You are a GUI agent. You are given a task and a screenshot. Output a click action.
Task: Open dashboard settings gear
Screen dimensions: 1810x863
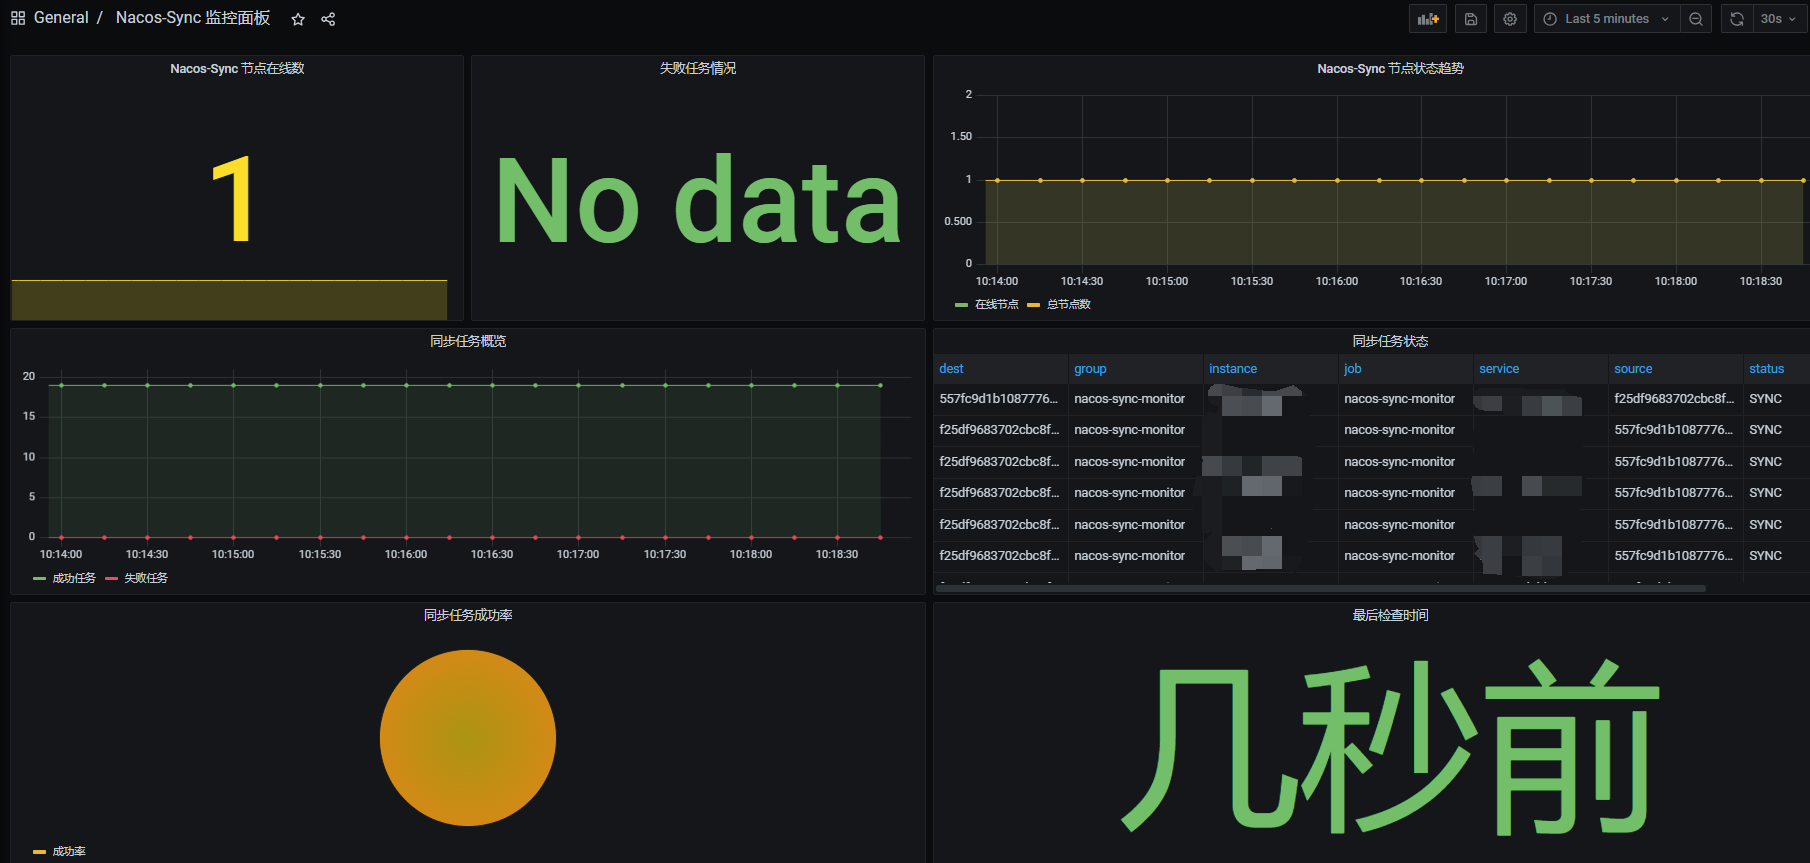pos(1510,19)
